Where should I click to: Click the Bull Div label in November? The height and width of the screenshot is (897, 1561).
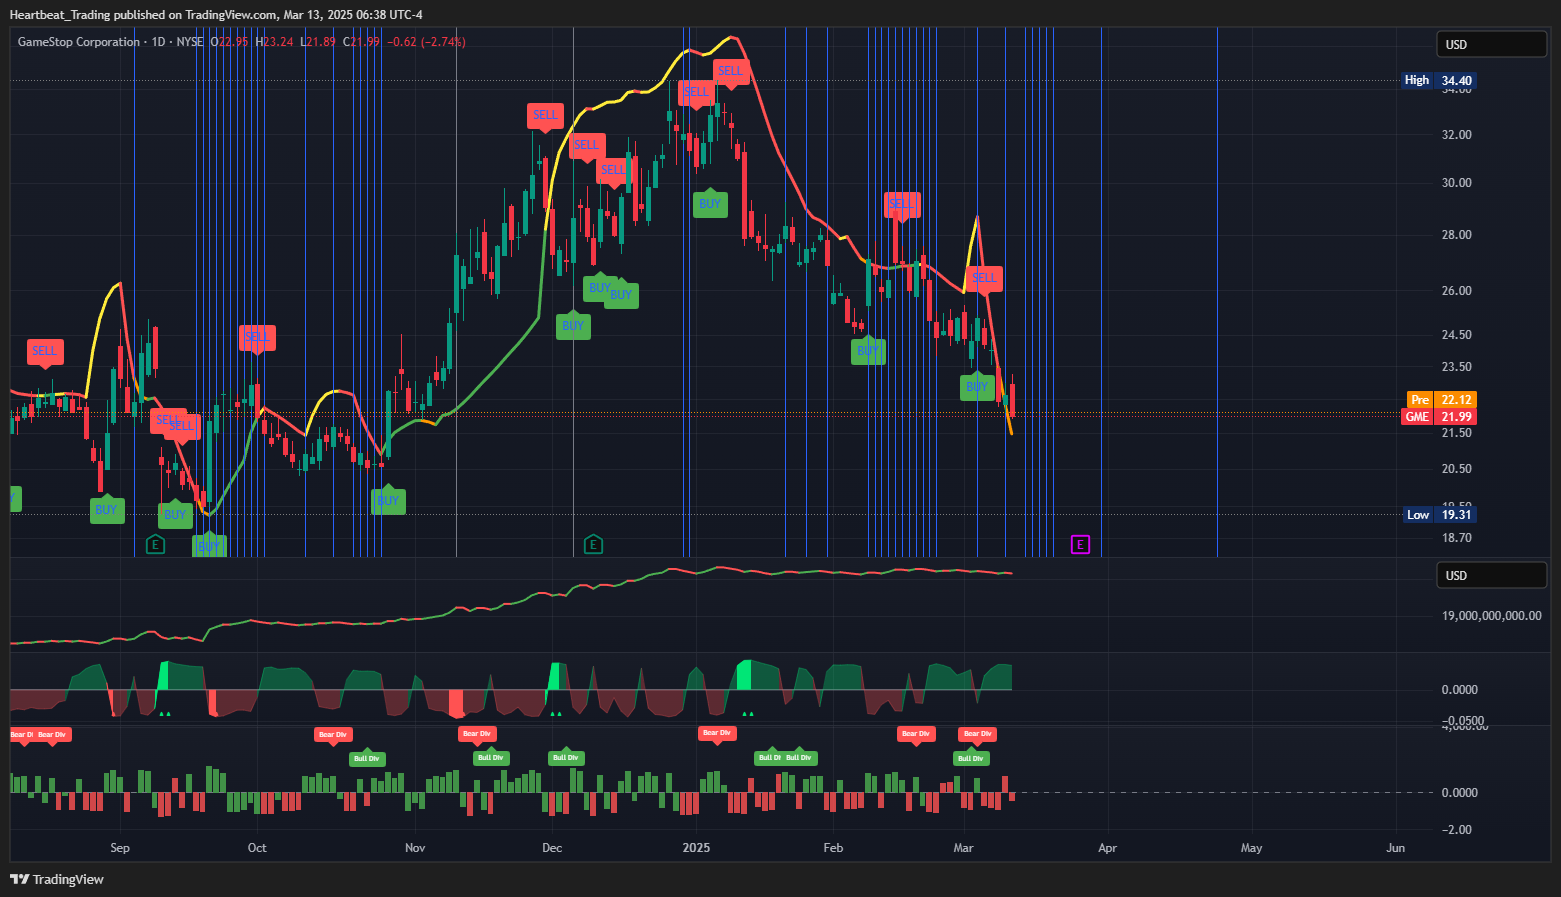pyautogui.click(x=491, y=757)
